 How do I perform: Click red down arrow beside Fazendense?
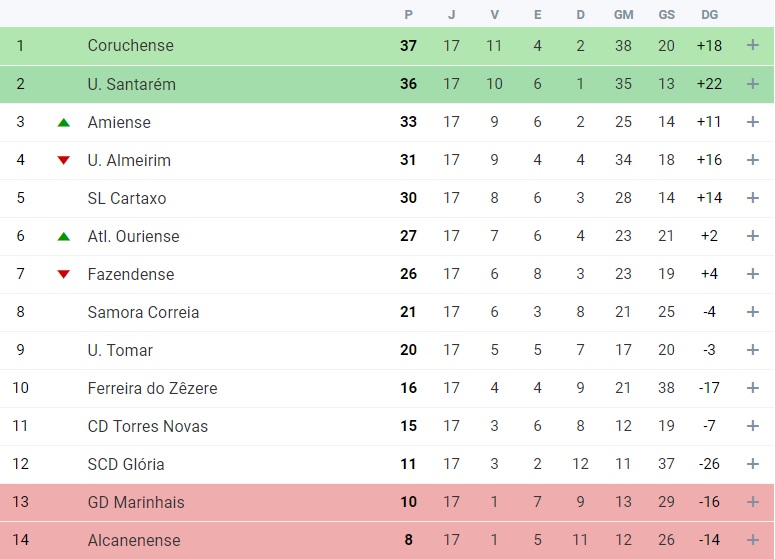(x=63, y=274)
